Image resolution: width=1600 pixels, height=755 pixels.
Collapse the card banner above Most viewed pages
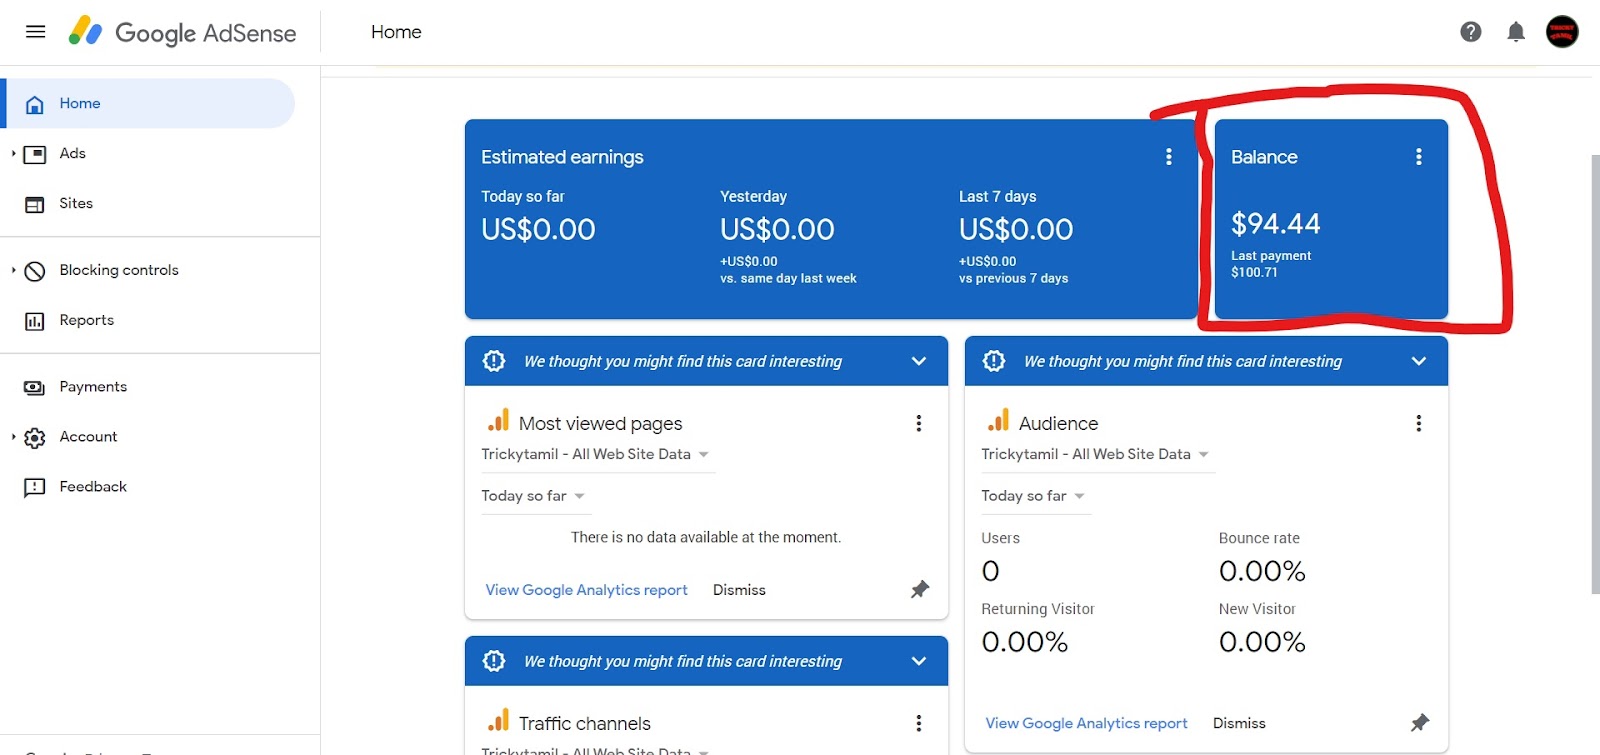[919, 361]
